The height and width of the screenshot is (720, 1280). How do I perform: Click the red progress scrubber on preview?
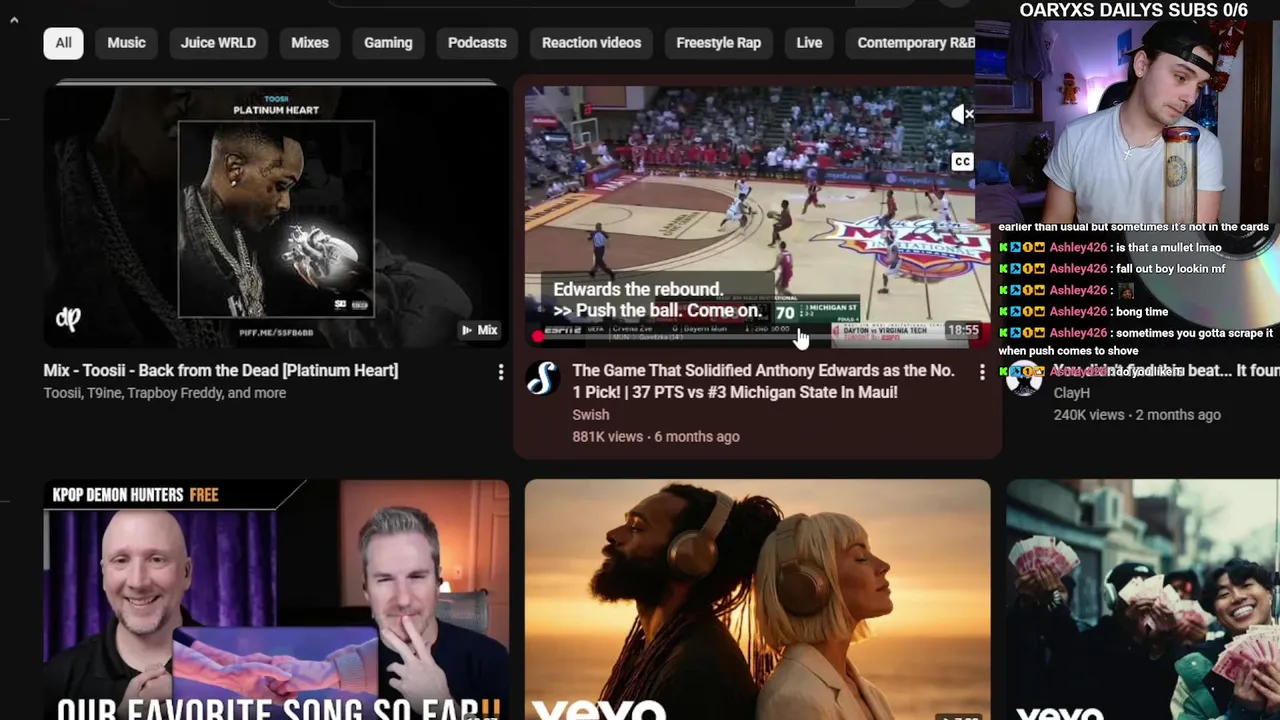(x=538, y=337)
